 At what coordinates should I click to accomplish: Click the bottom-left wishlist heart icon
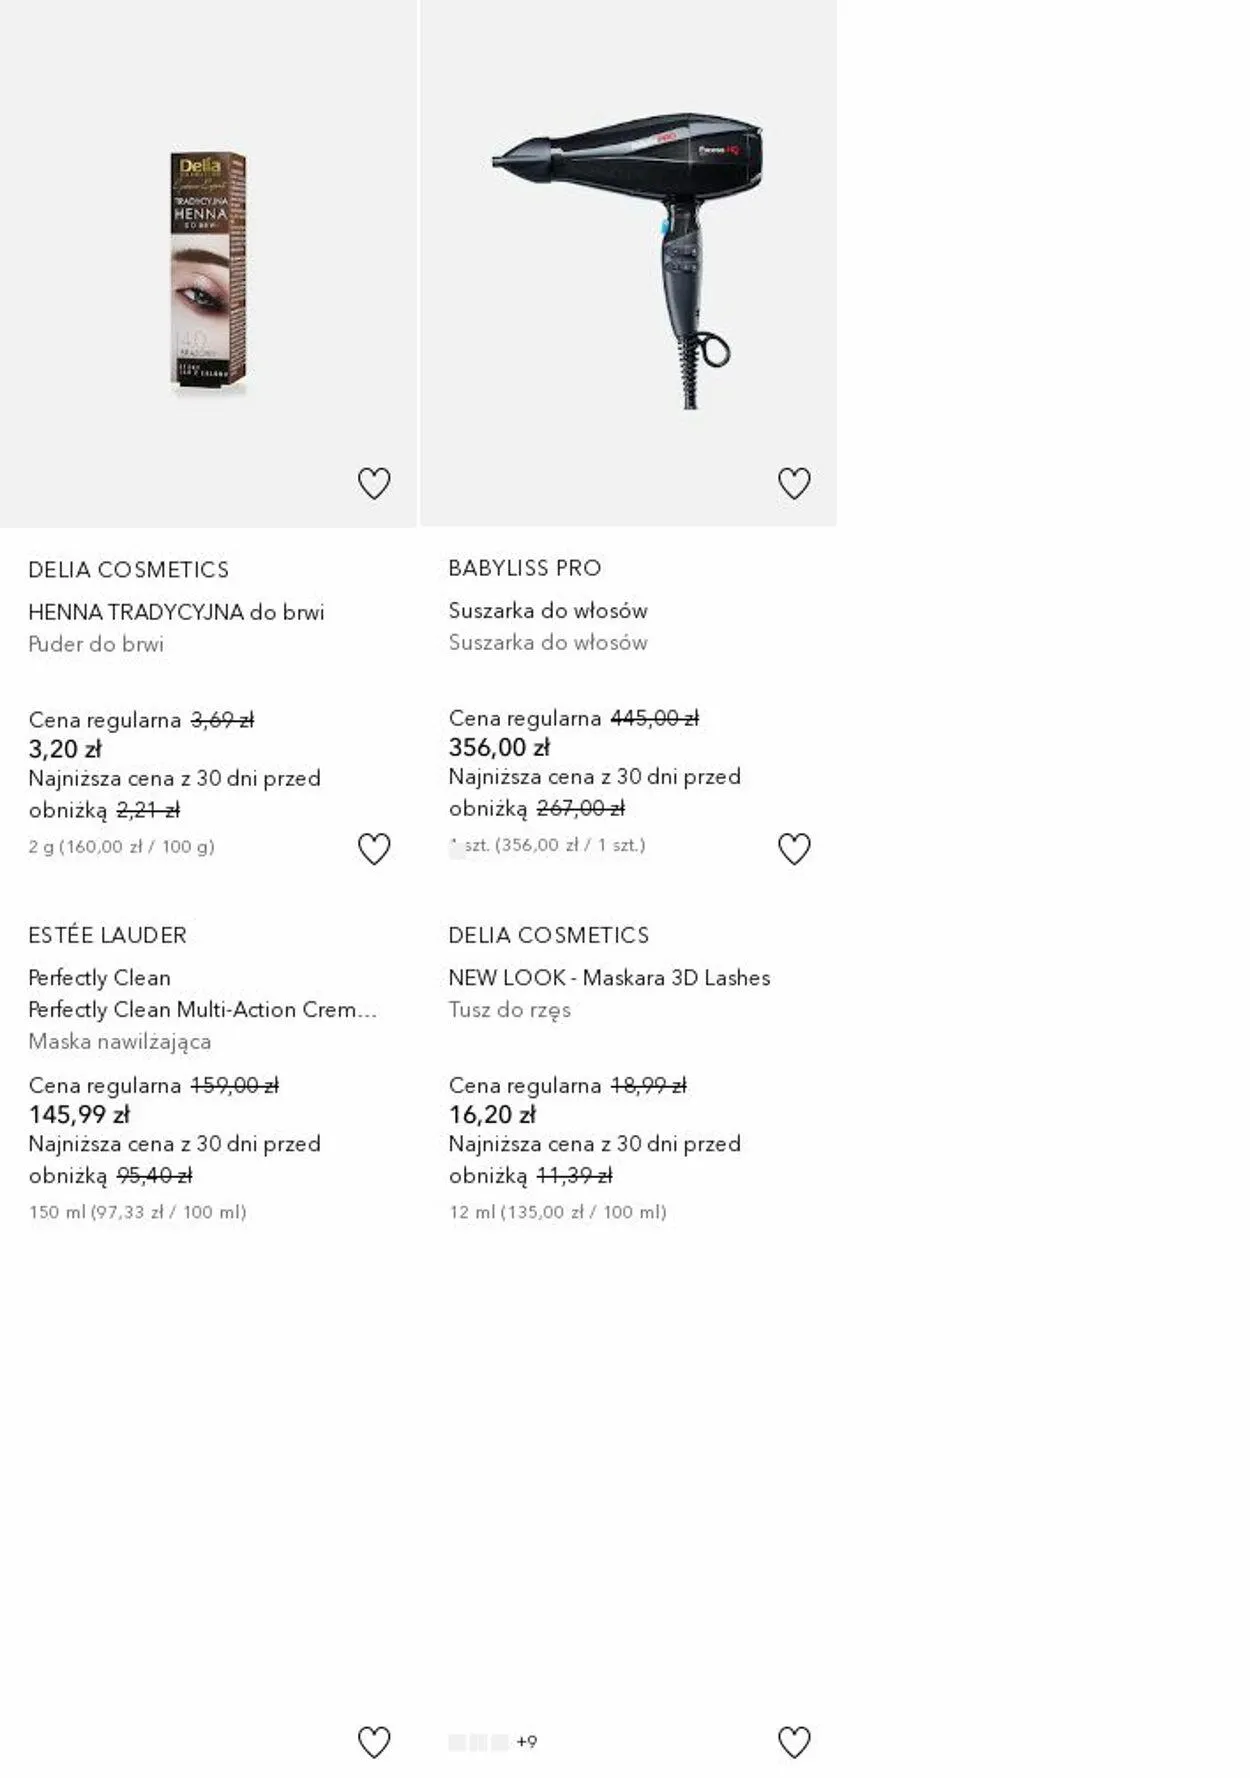click(374, 1742)
